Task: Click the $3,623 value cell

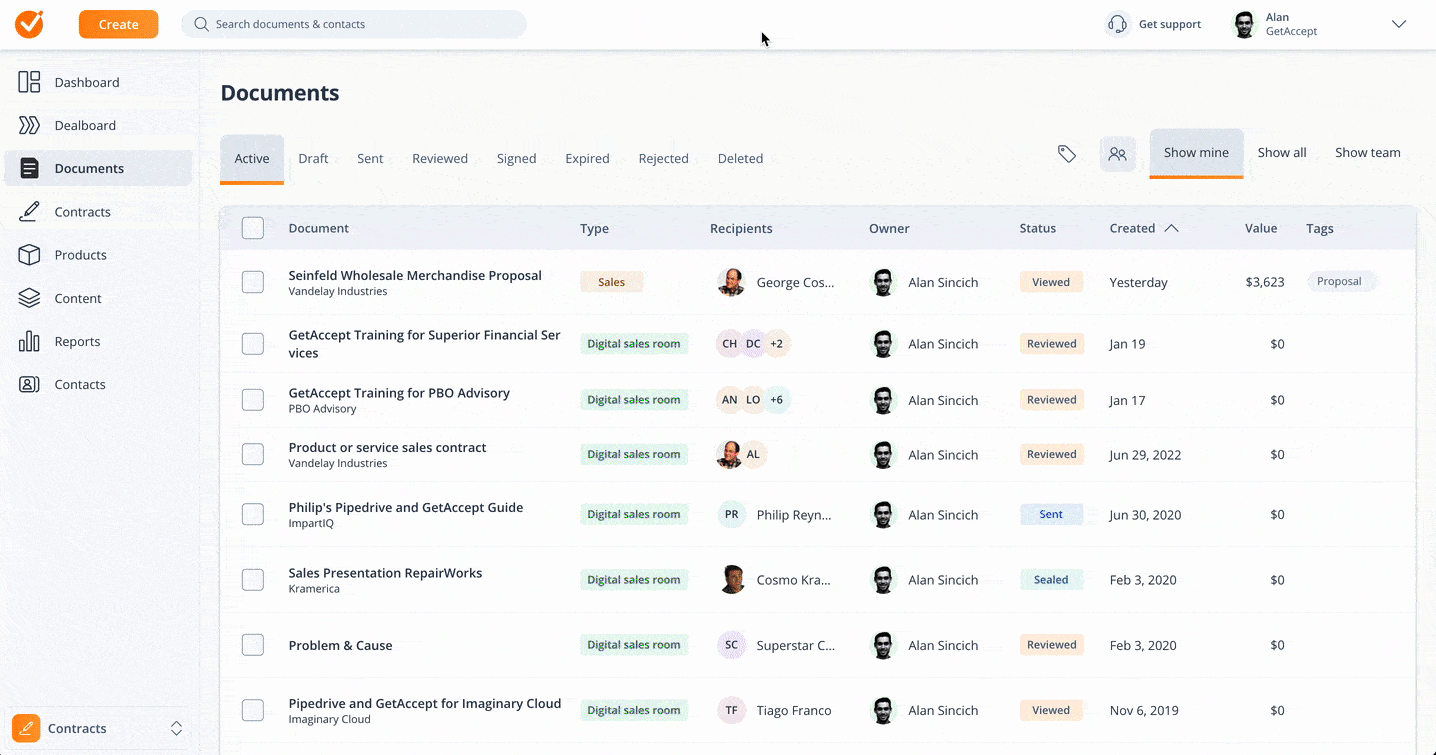Action: pyautogui.click(x=1265, y=282)
